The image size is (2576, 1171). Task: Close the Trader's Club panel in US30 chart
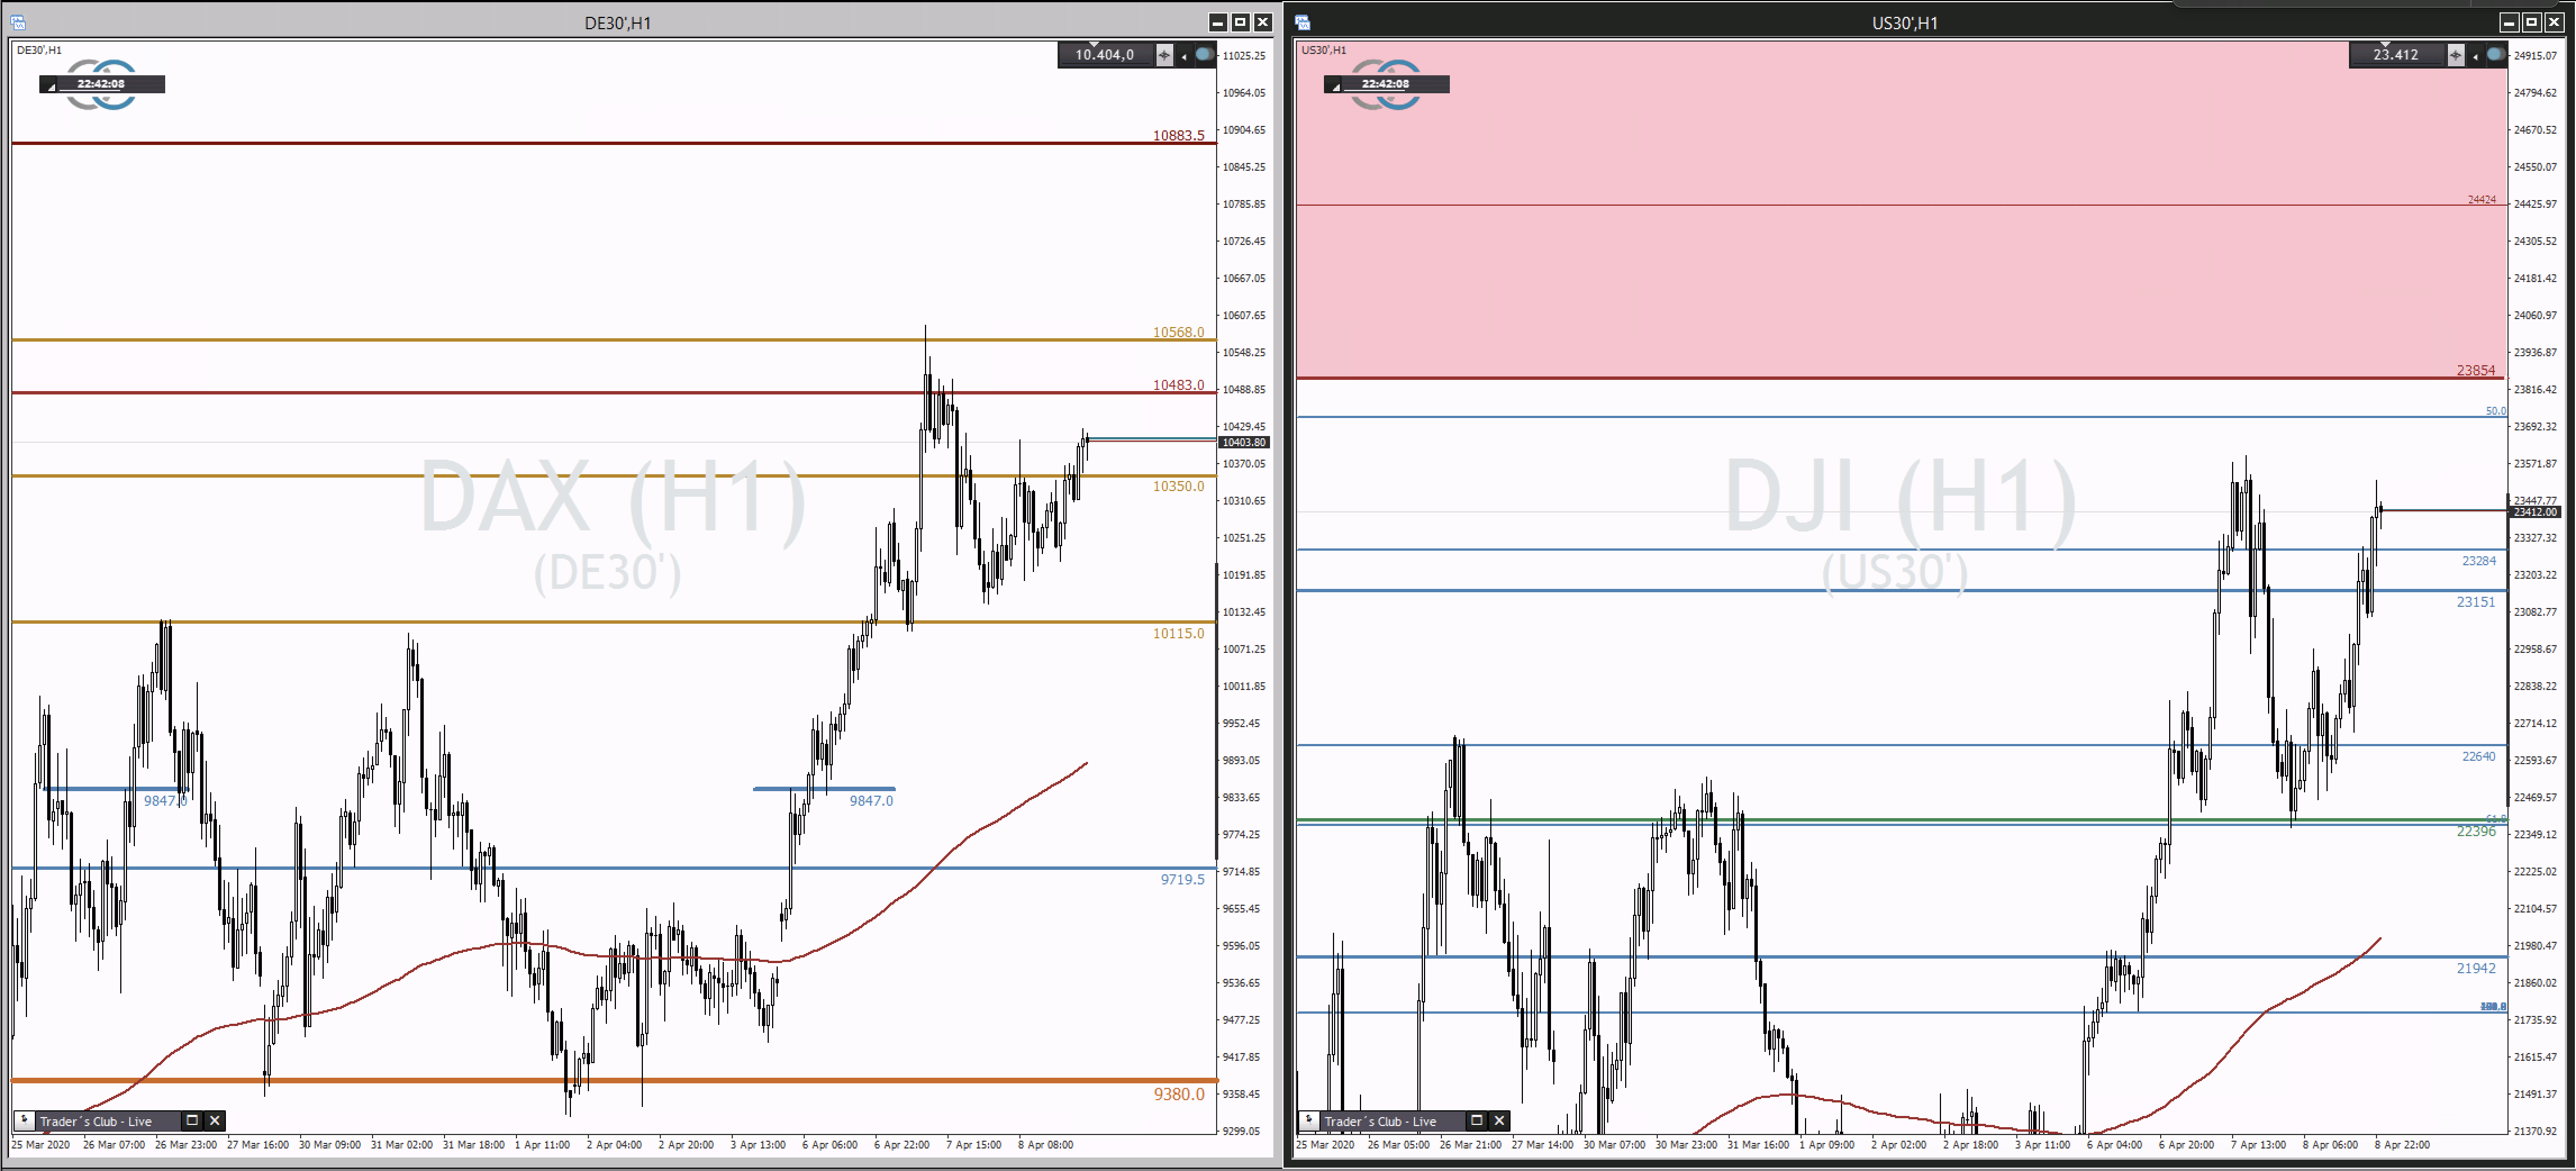pos(1499,1120)
